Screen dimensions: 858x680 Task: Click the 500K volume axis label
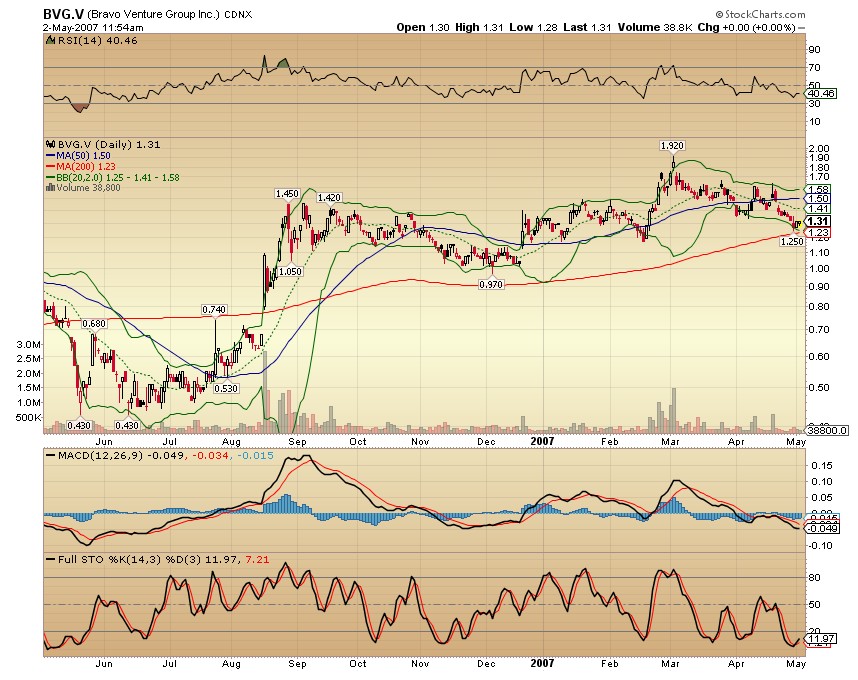pyautogui.click(x=28, y=417)
